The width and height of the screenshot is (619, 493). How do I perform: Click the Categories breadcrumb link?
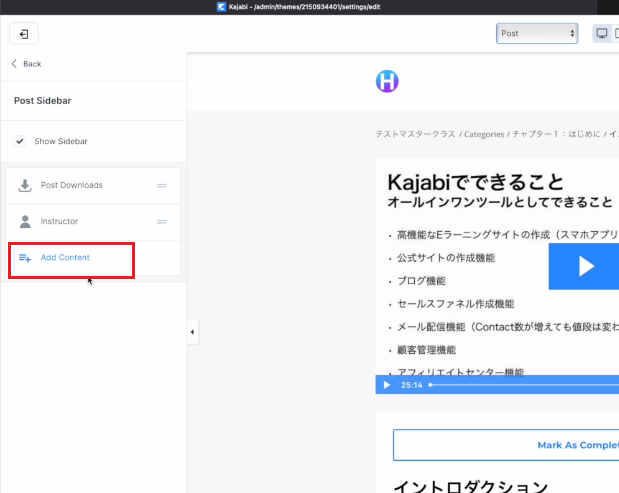484,134
